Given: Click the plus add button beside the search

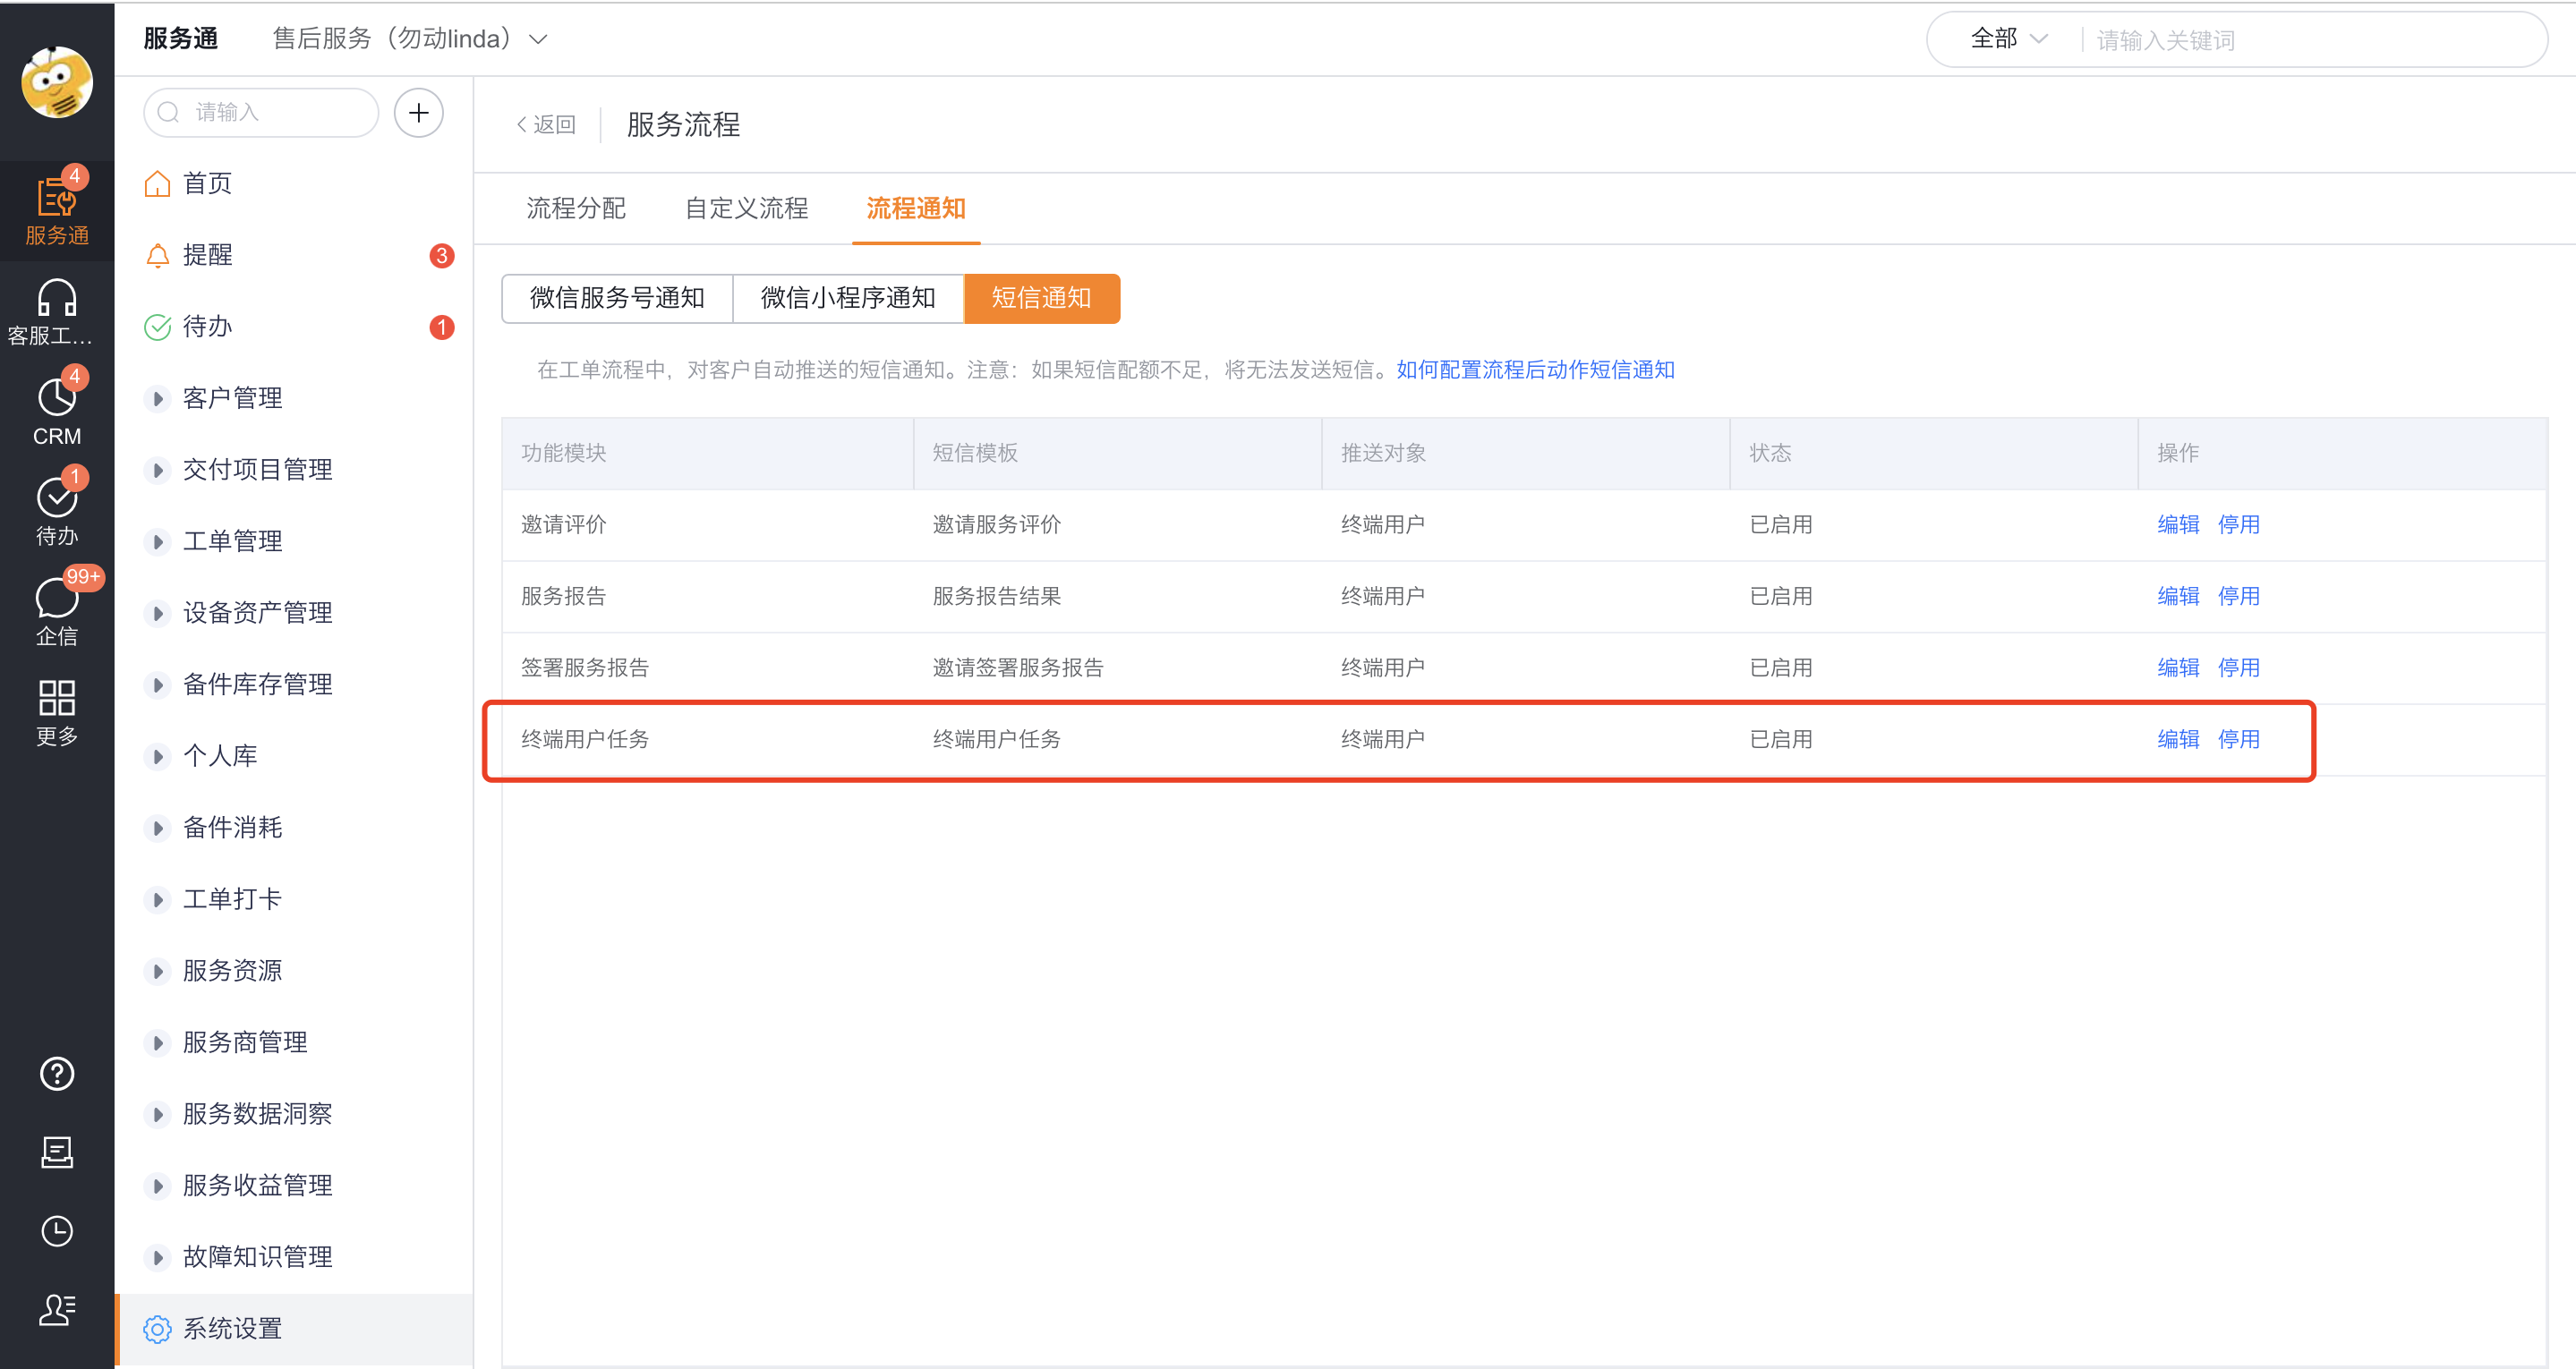Looking at the screenshot, I should coord(418,113).
